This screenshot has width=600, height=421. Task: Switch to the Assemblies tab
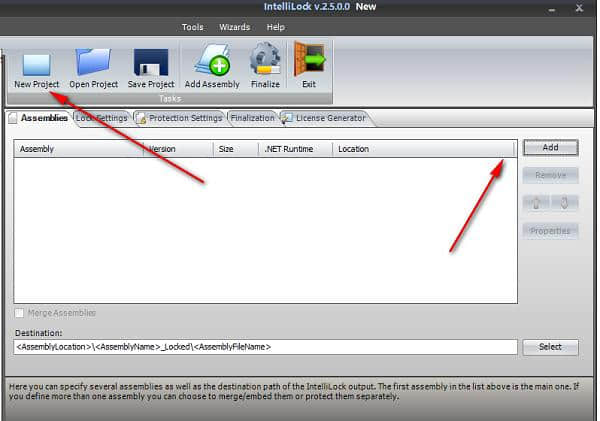point(39,118)
